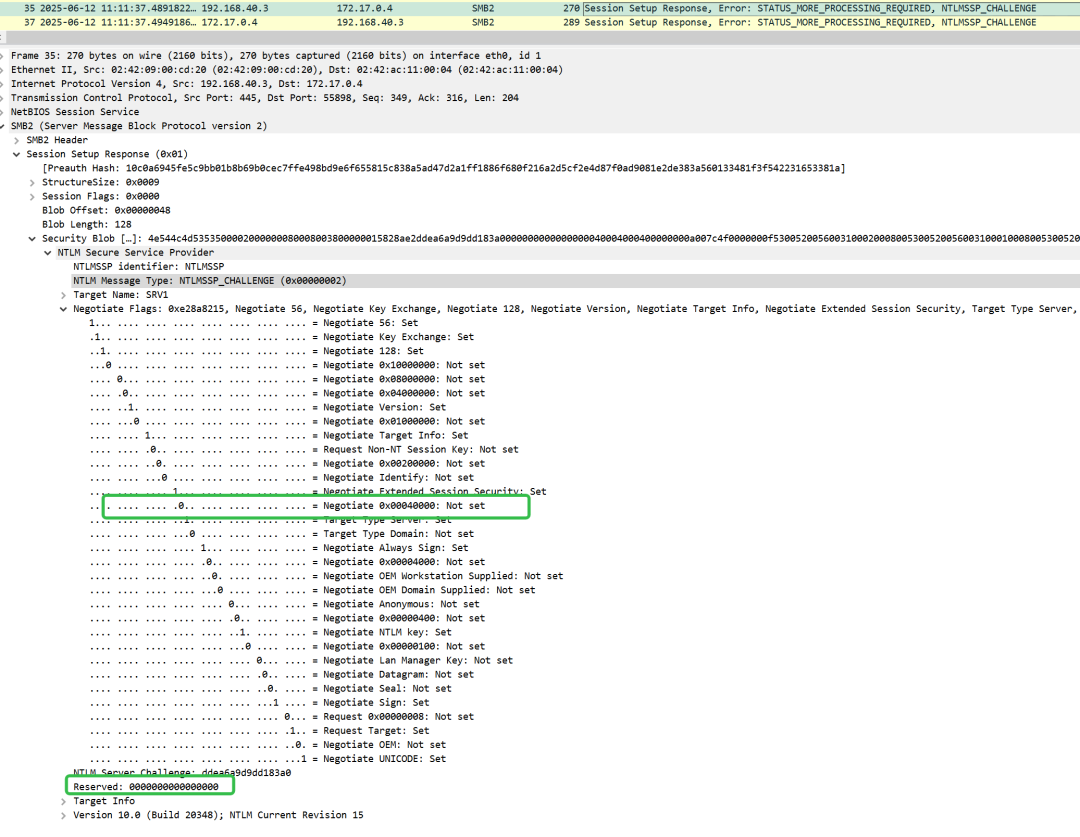Image resolution: width=1080 pixels, height=837 pixels.
Task: Select NTLM Server Challenge line
Action: [183, 773]
